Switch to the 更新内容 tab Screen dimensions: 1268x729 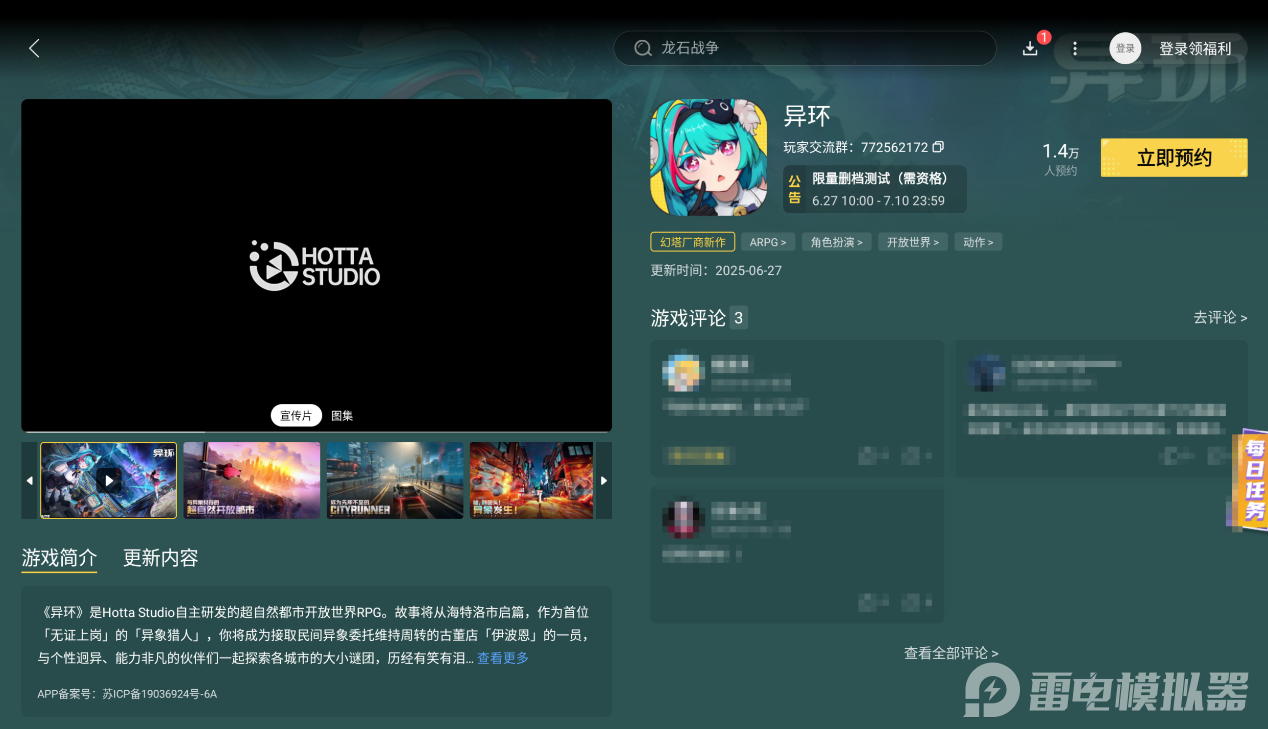(x=160, y=558)
